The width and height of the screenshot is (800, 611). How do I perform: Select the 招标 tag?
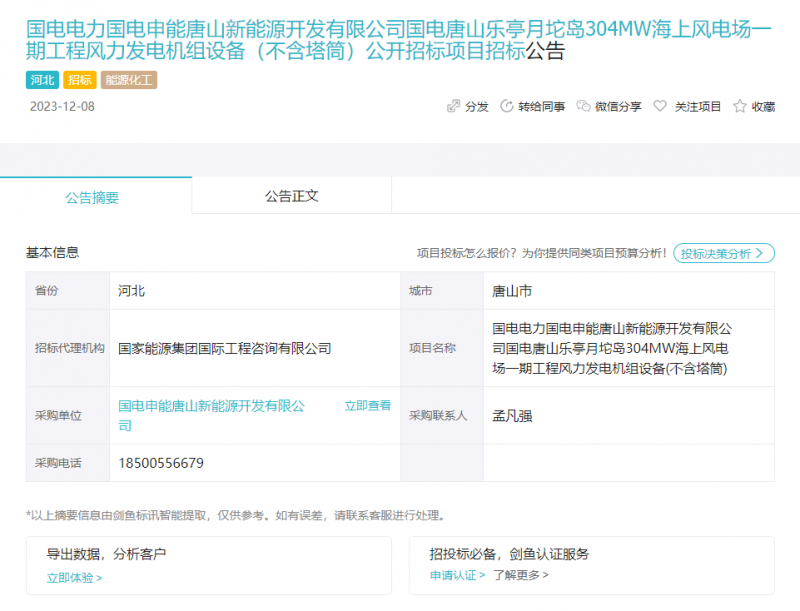pyautogui.click(x=80, y=80)
